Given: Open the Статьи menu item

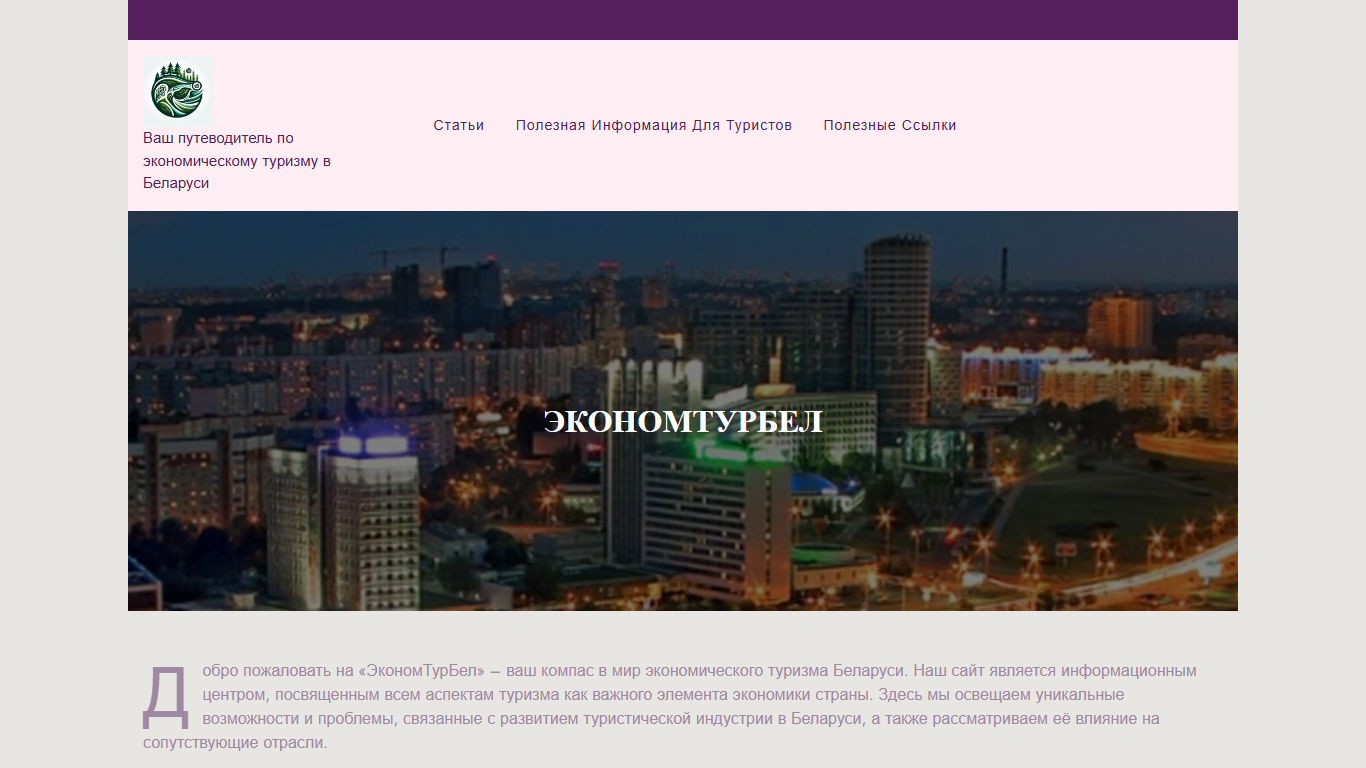Looking at the screenshot, I should coord(459,125).
